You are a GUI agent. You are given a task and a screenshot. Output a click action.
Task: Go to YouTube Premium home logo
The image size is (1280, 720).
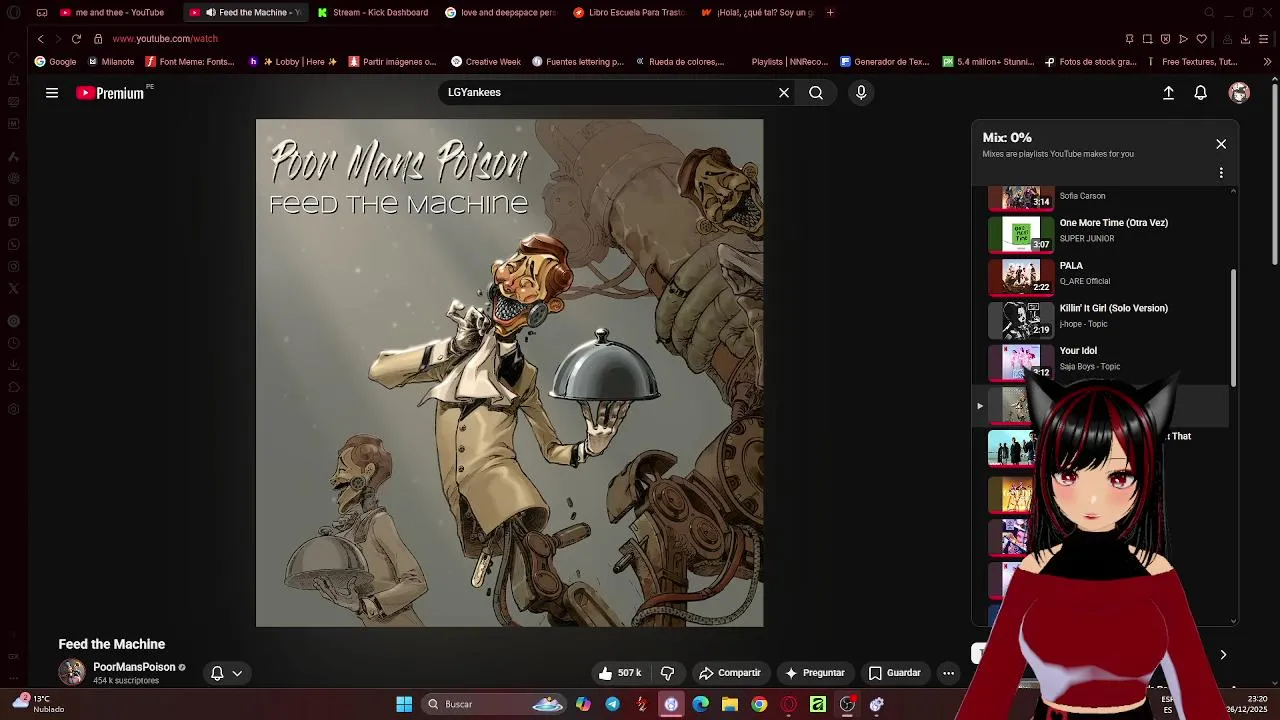(x=110, y=93)
